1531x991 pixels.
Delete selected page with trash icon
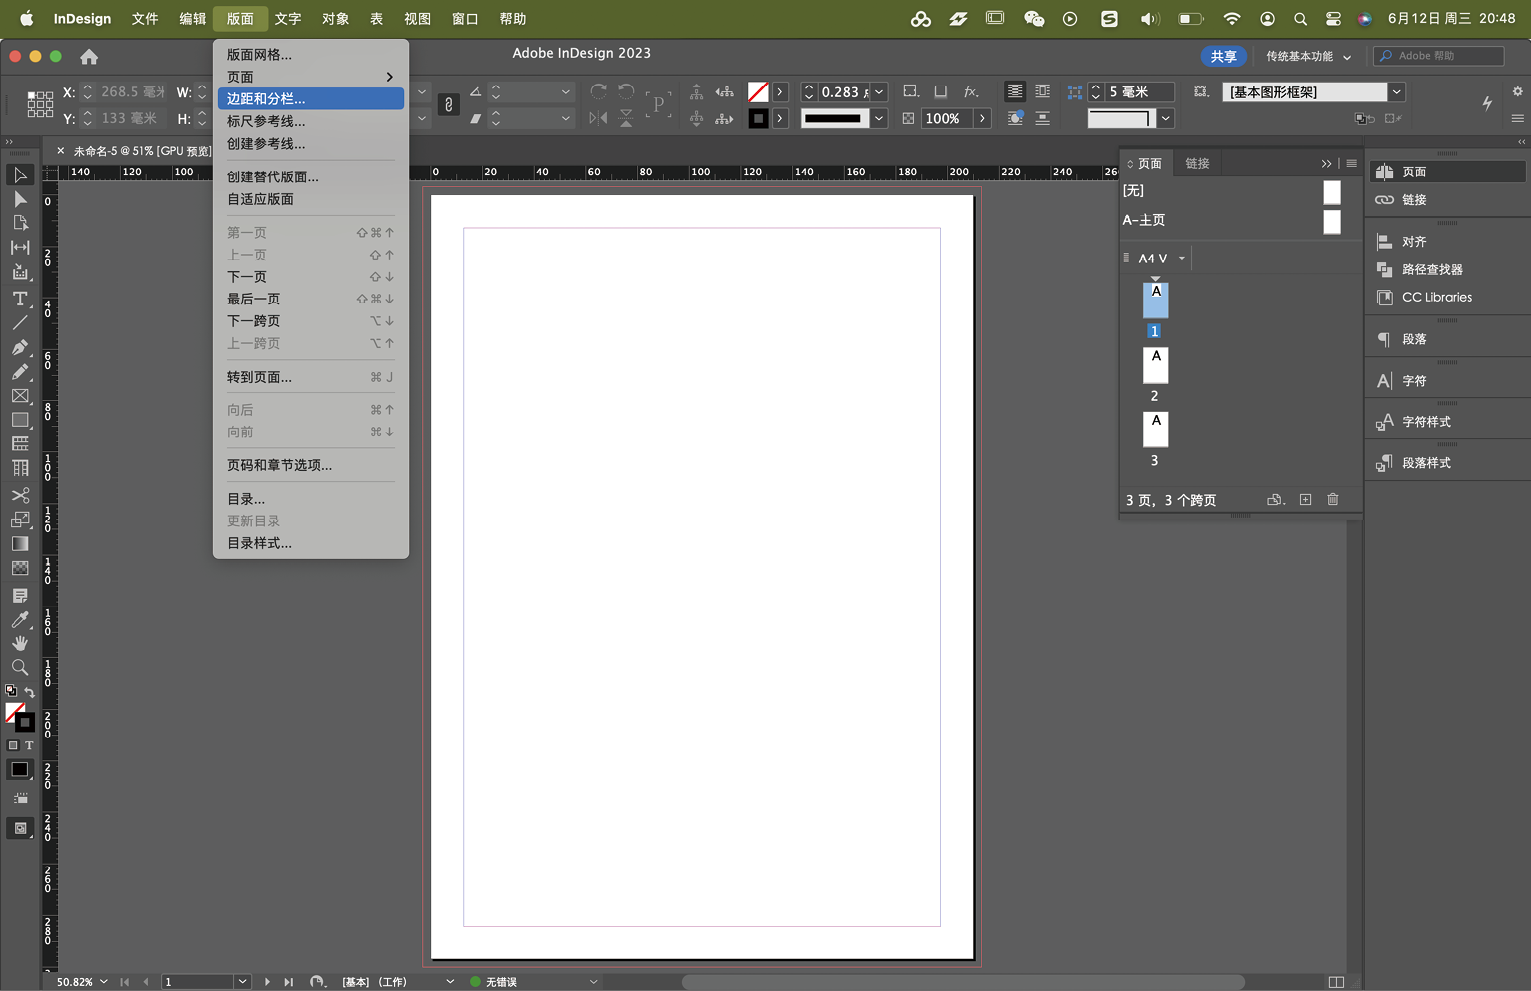tap(1332, 499)
